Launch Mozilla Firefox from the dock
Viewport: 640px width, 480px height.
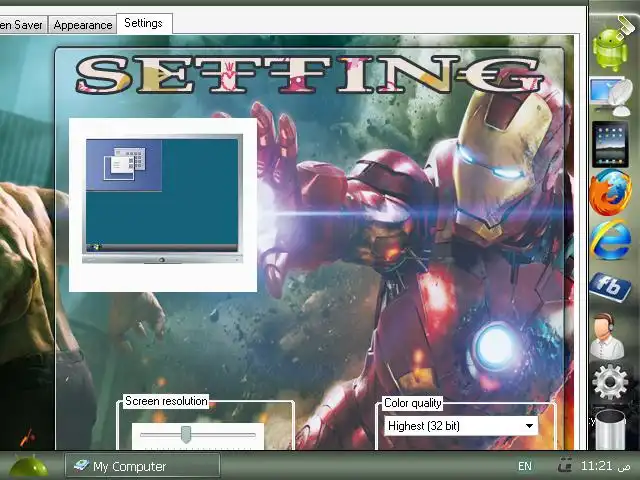(610, 192)
